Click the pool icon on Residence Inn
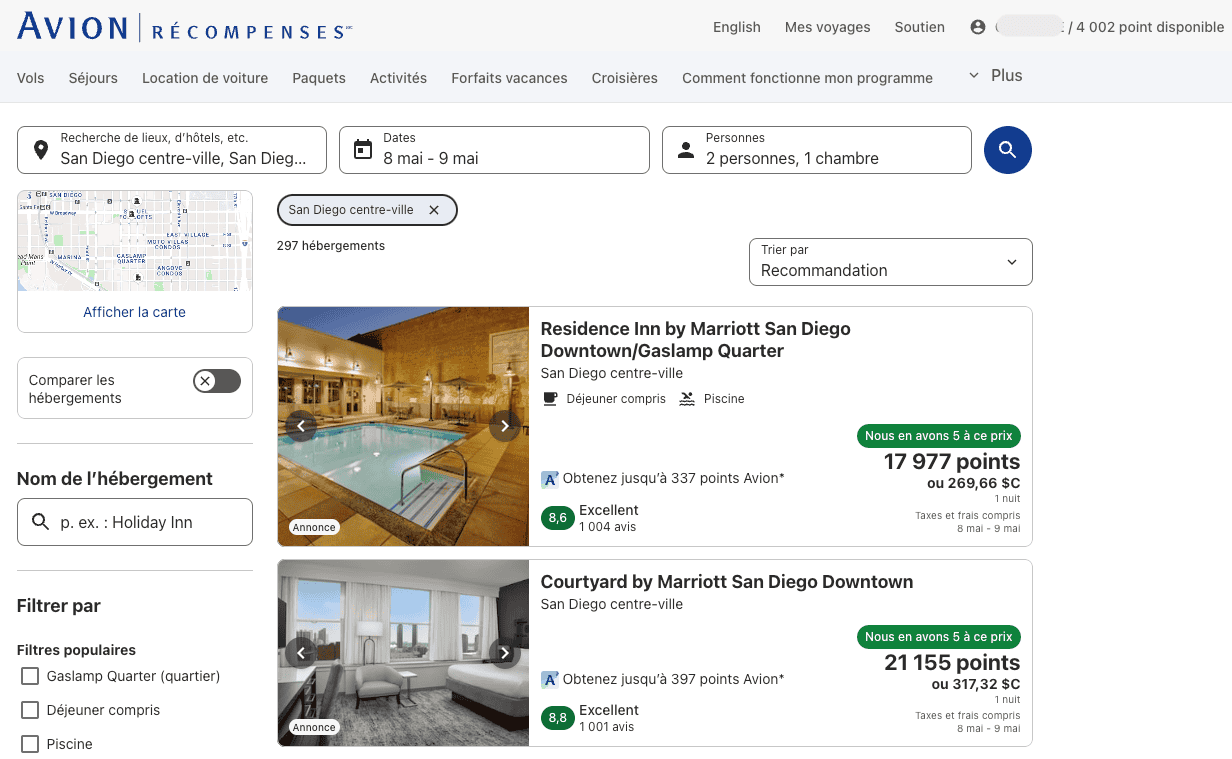Screen dimensions: 1232x759 687,399
